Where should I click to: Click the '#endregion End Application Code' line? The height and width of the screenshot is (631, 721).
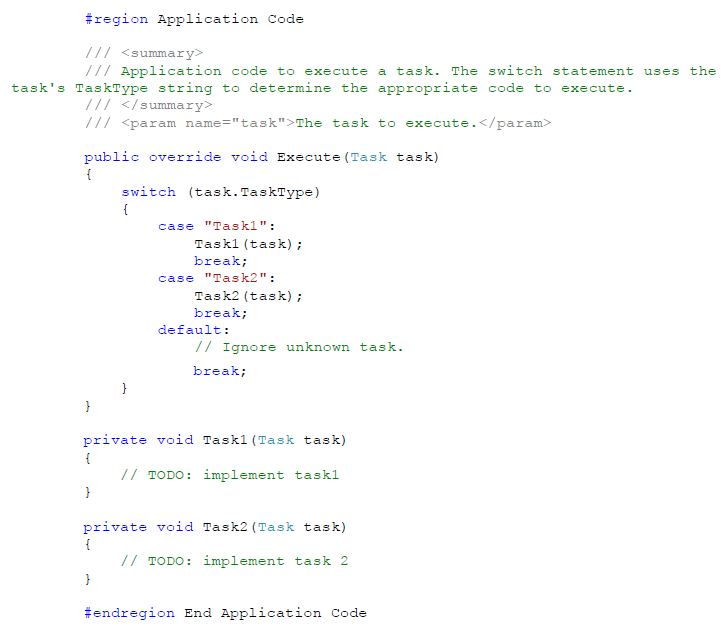tap(226, 613)
